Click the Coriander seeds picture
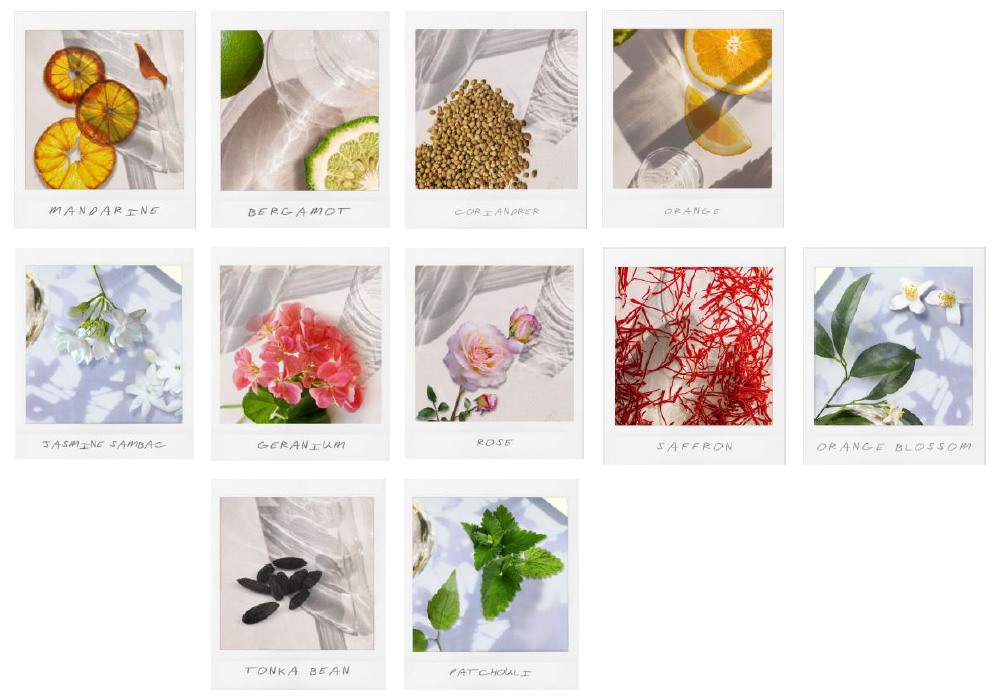The width and height of the screenshot is (999, 698). tap(496, 109)
